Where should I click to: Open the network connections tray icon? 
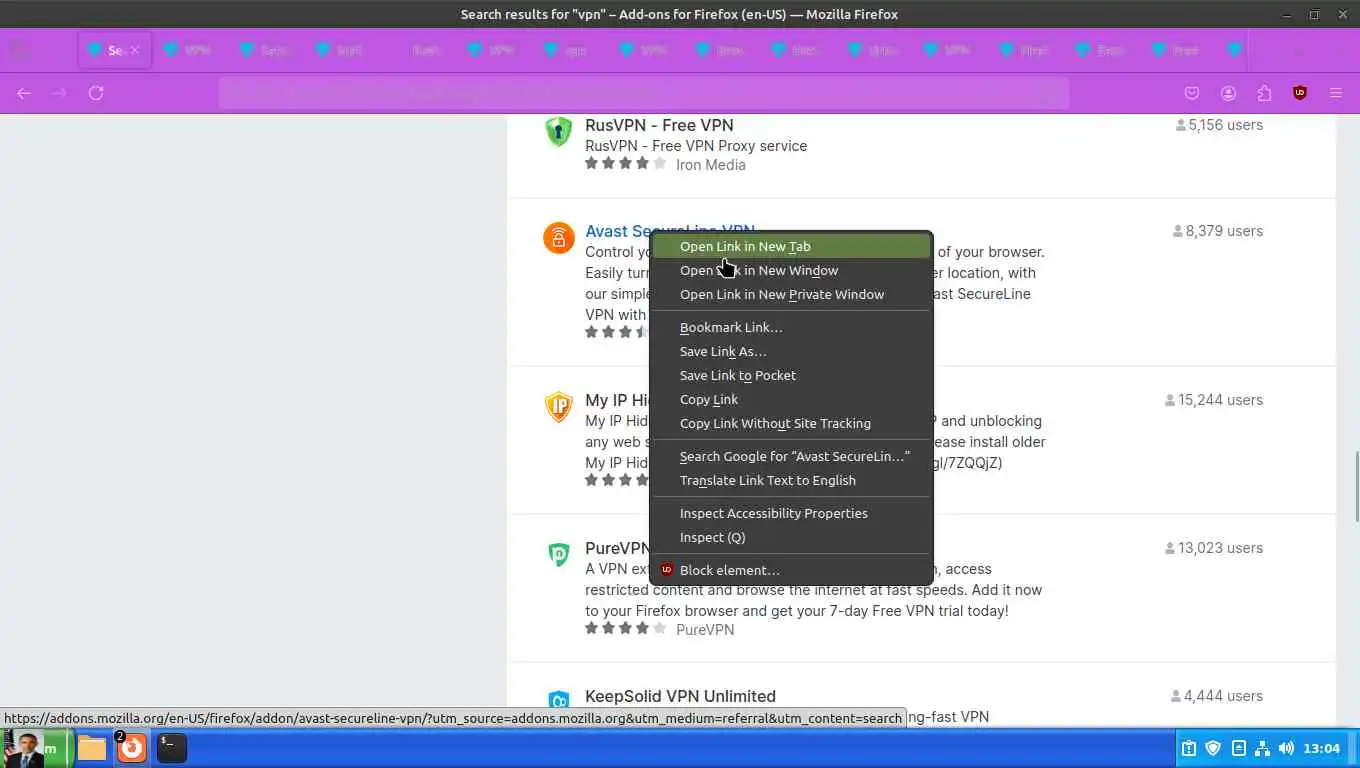tap(1262, 748)
